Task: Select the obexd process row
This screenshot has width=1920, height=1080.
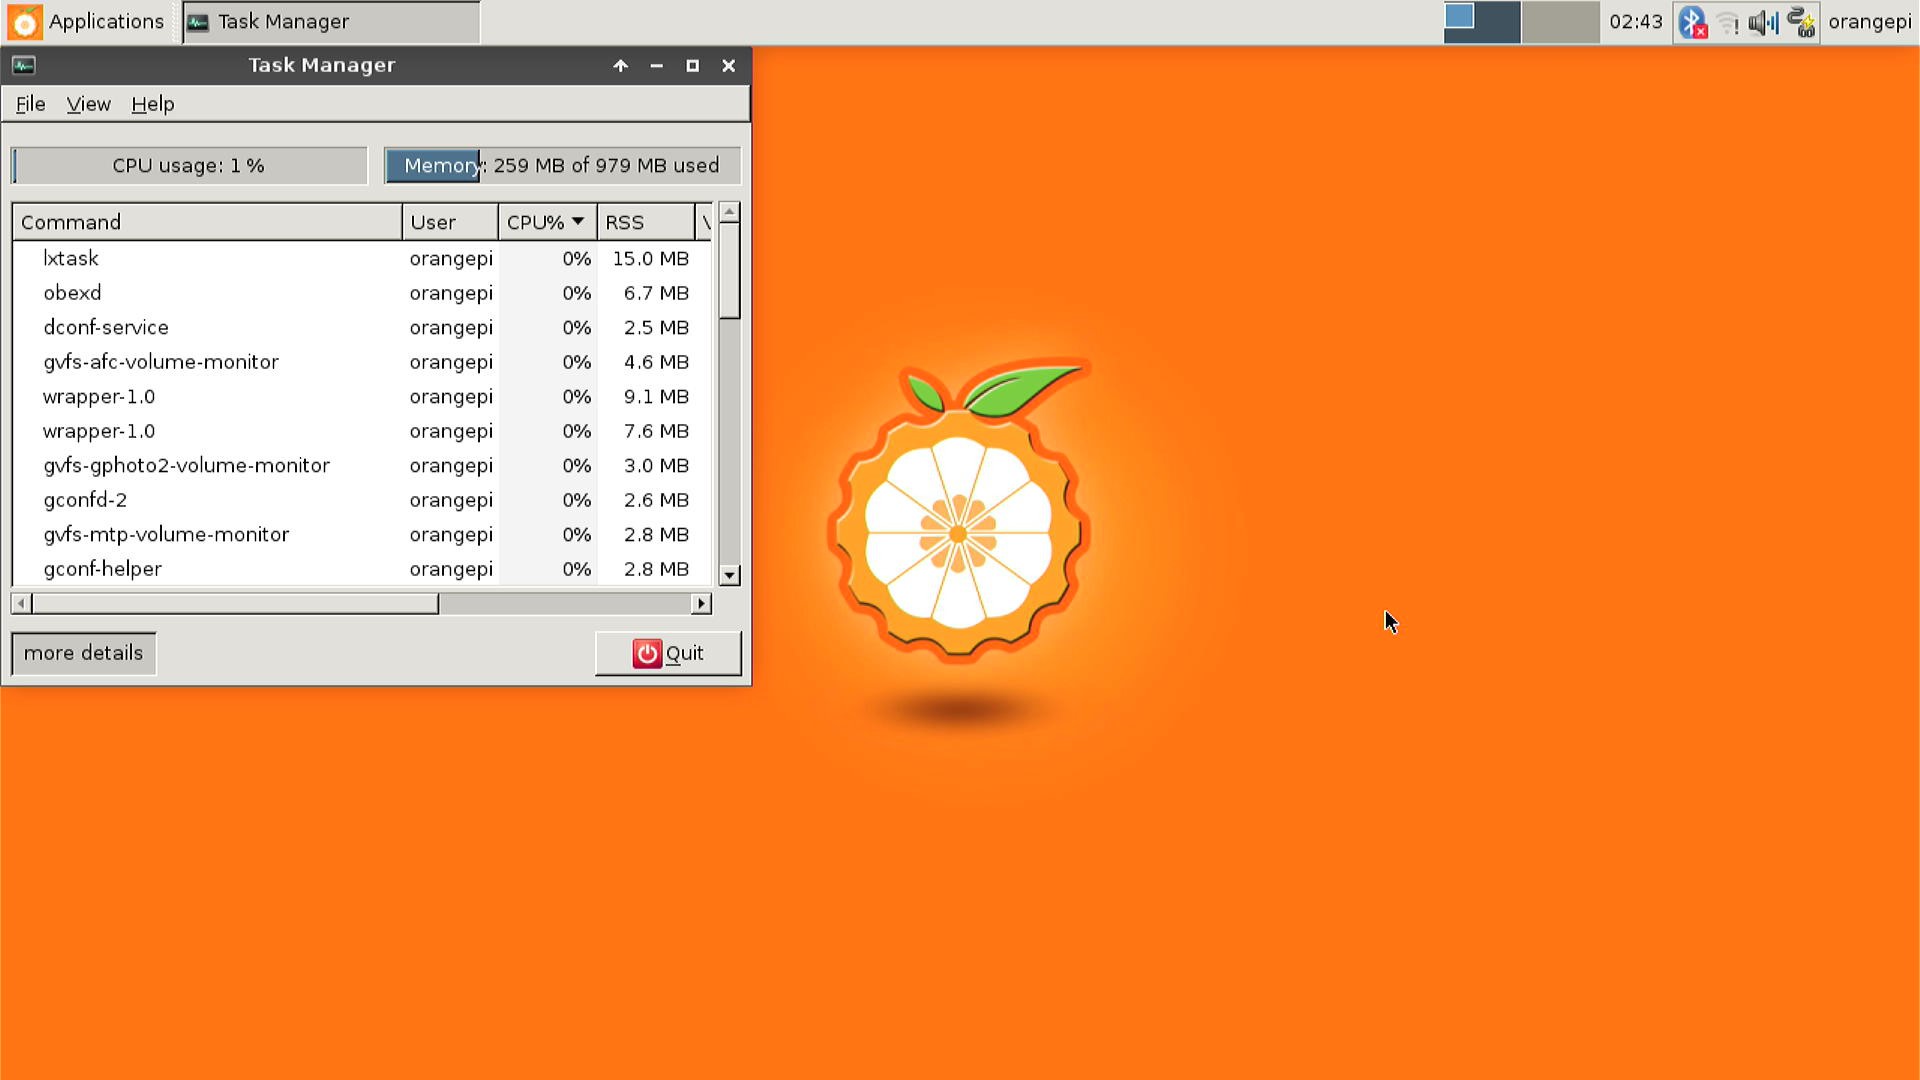Action: 362,293
